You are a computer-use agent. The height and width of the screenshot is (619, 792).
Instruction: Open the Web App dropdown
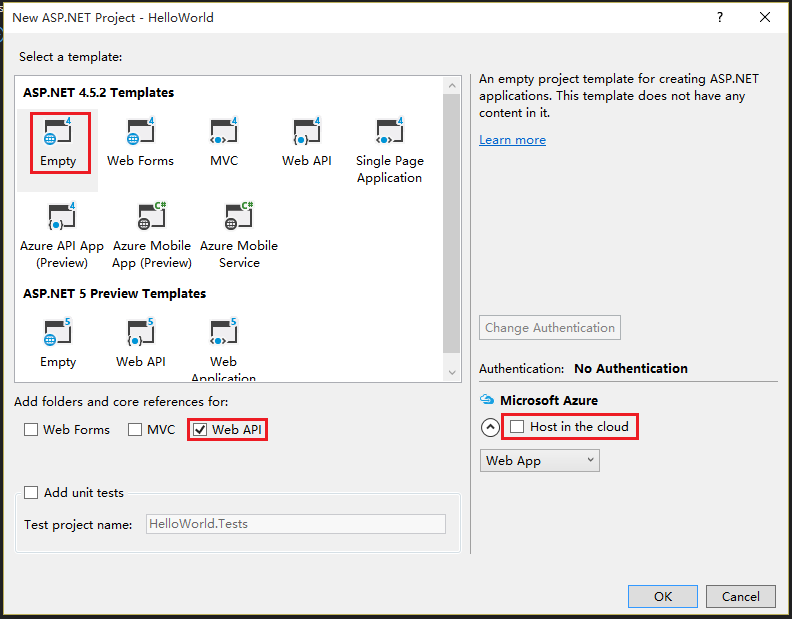(539, 460)
